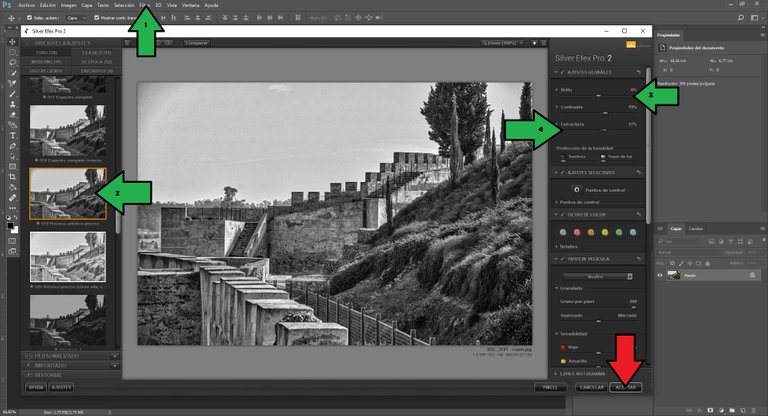Screen dimensions: 768x416
Task: Expand the Brillo sub-sliders triangle
Action: tap(556, 90)
